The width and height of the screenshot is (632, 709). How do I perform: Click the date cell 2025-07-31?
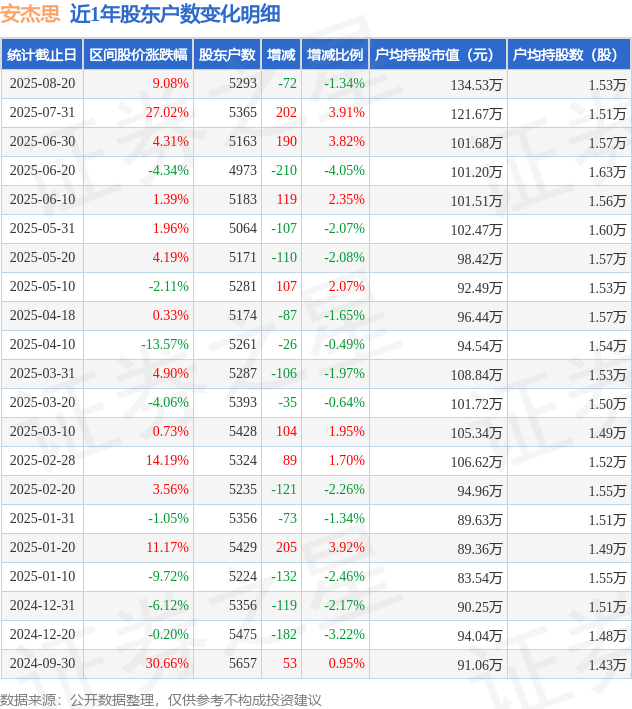pos(42,113)
